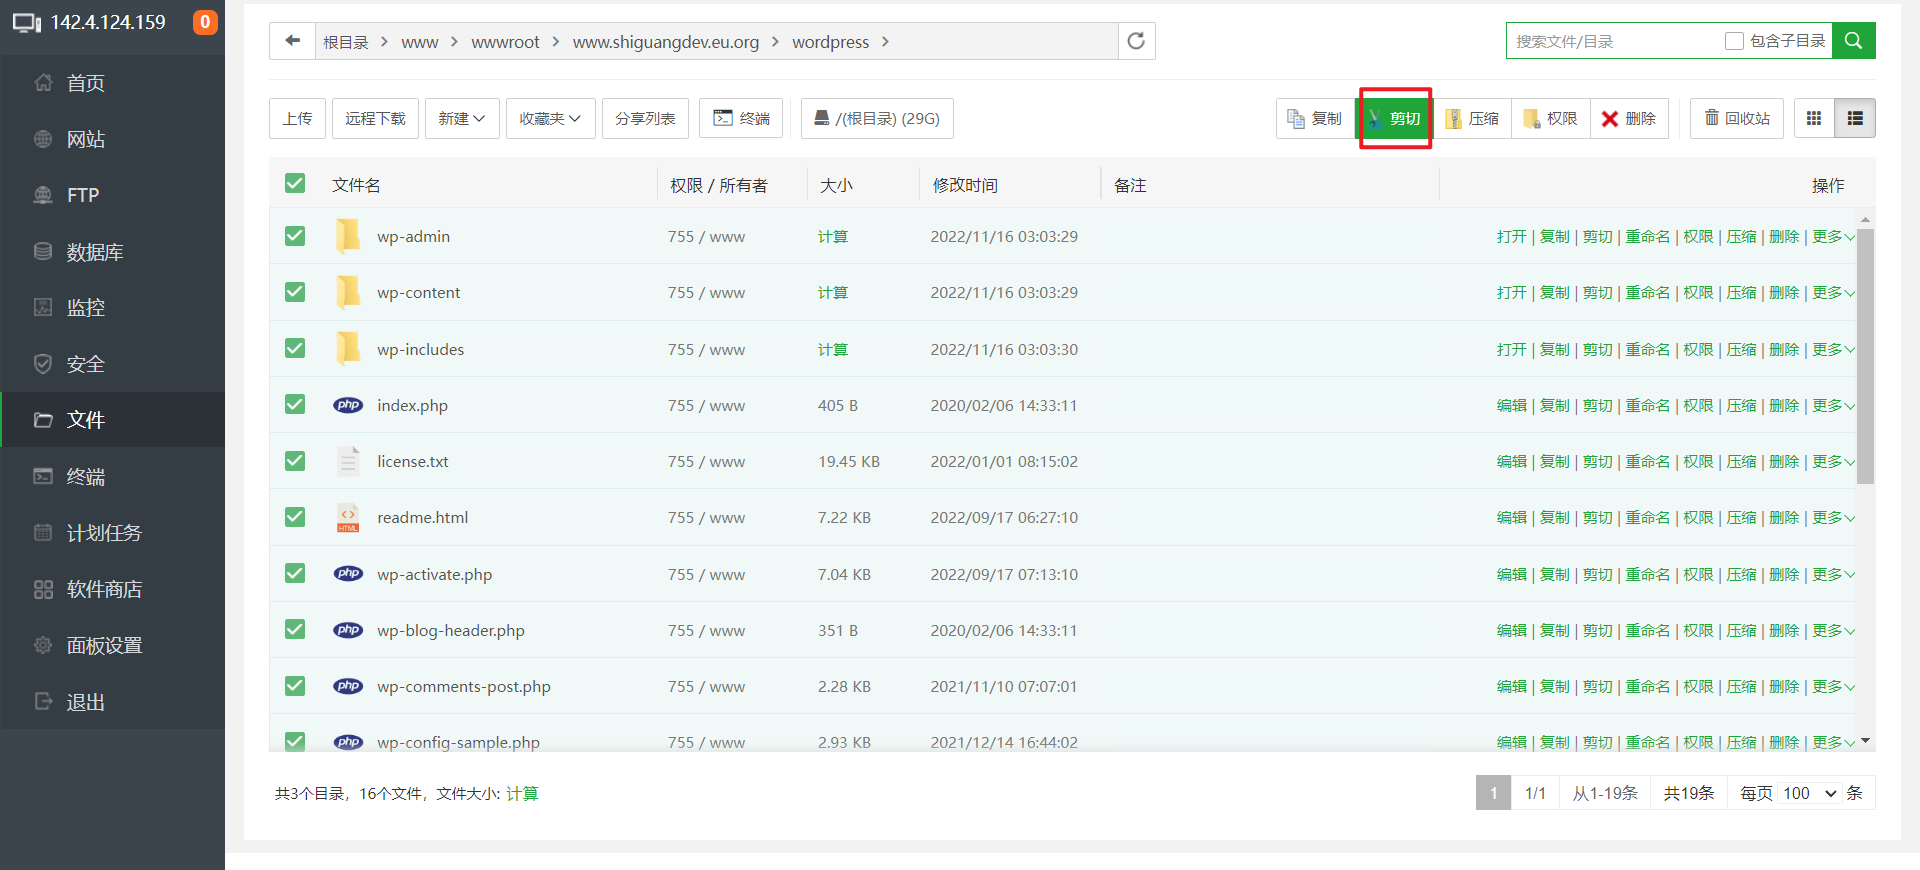Uncheck the wp-content row checkbox
Image resolution: width=1920 pixels, height=870 pixels.
[x=295, y=292]
